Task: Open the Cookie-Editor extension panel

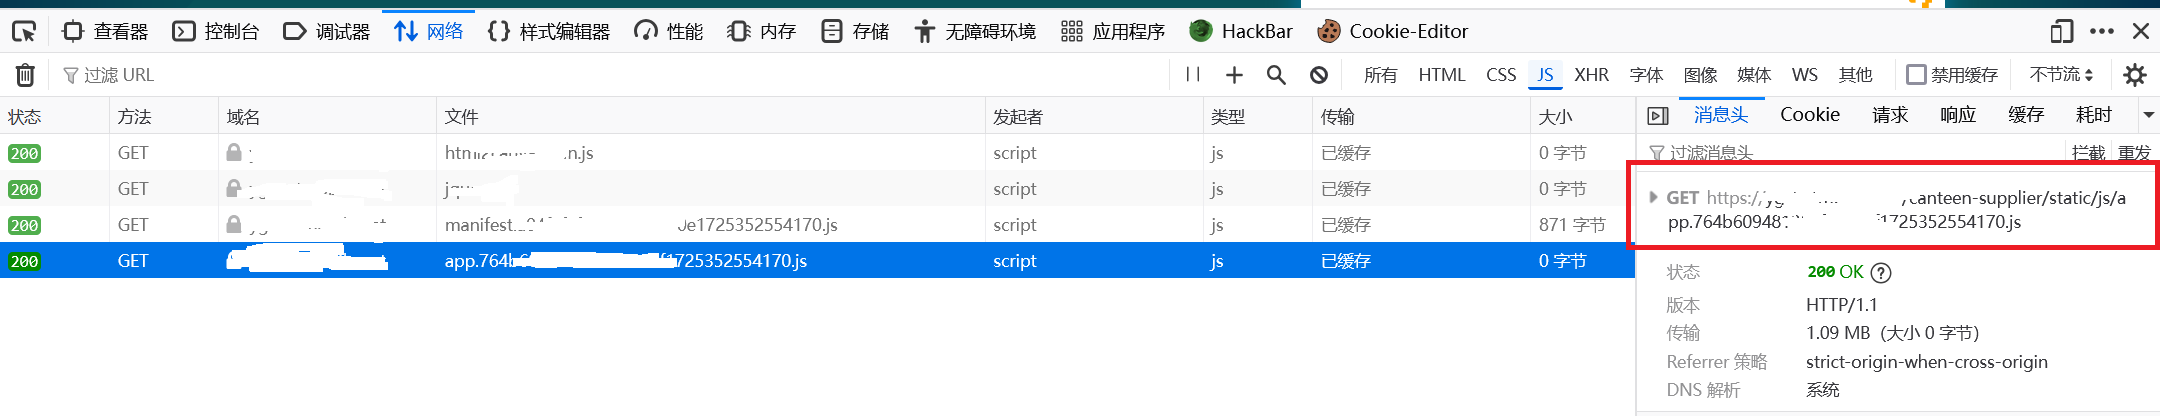Action: 1393,32
